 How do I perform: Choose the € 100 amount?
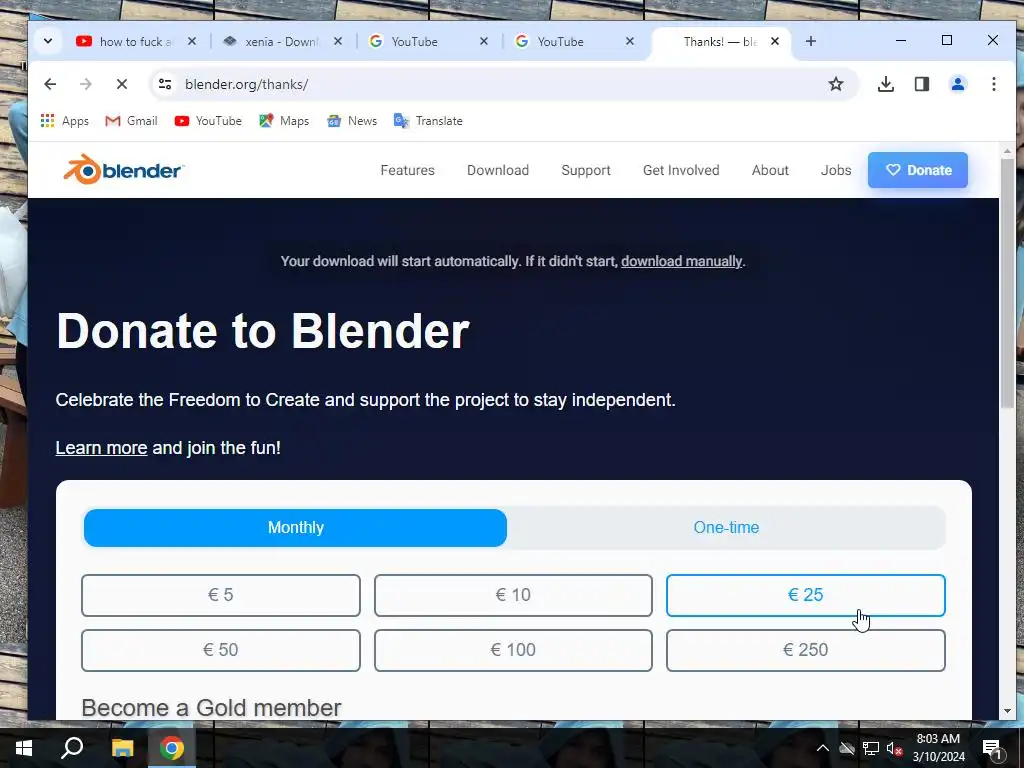[x=513, y=650]
